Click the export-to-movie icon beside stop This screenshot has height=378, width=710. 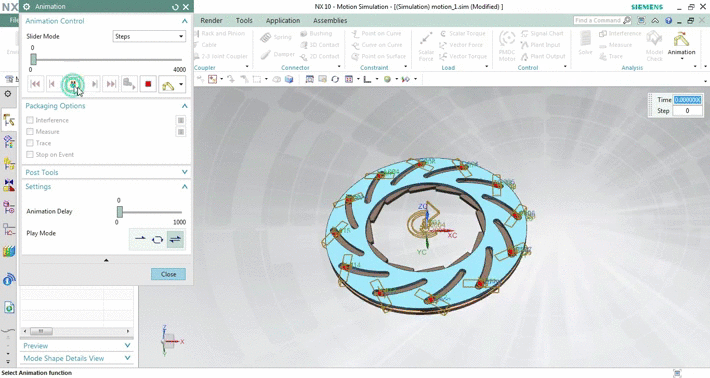click(x=129, y=84)
